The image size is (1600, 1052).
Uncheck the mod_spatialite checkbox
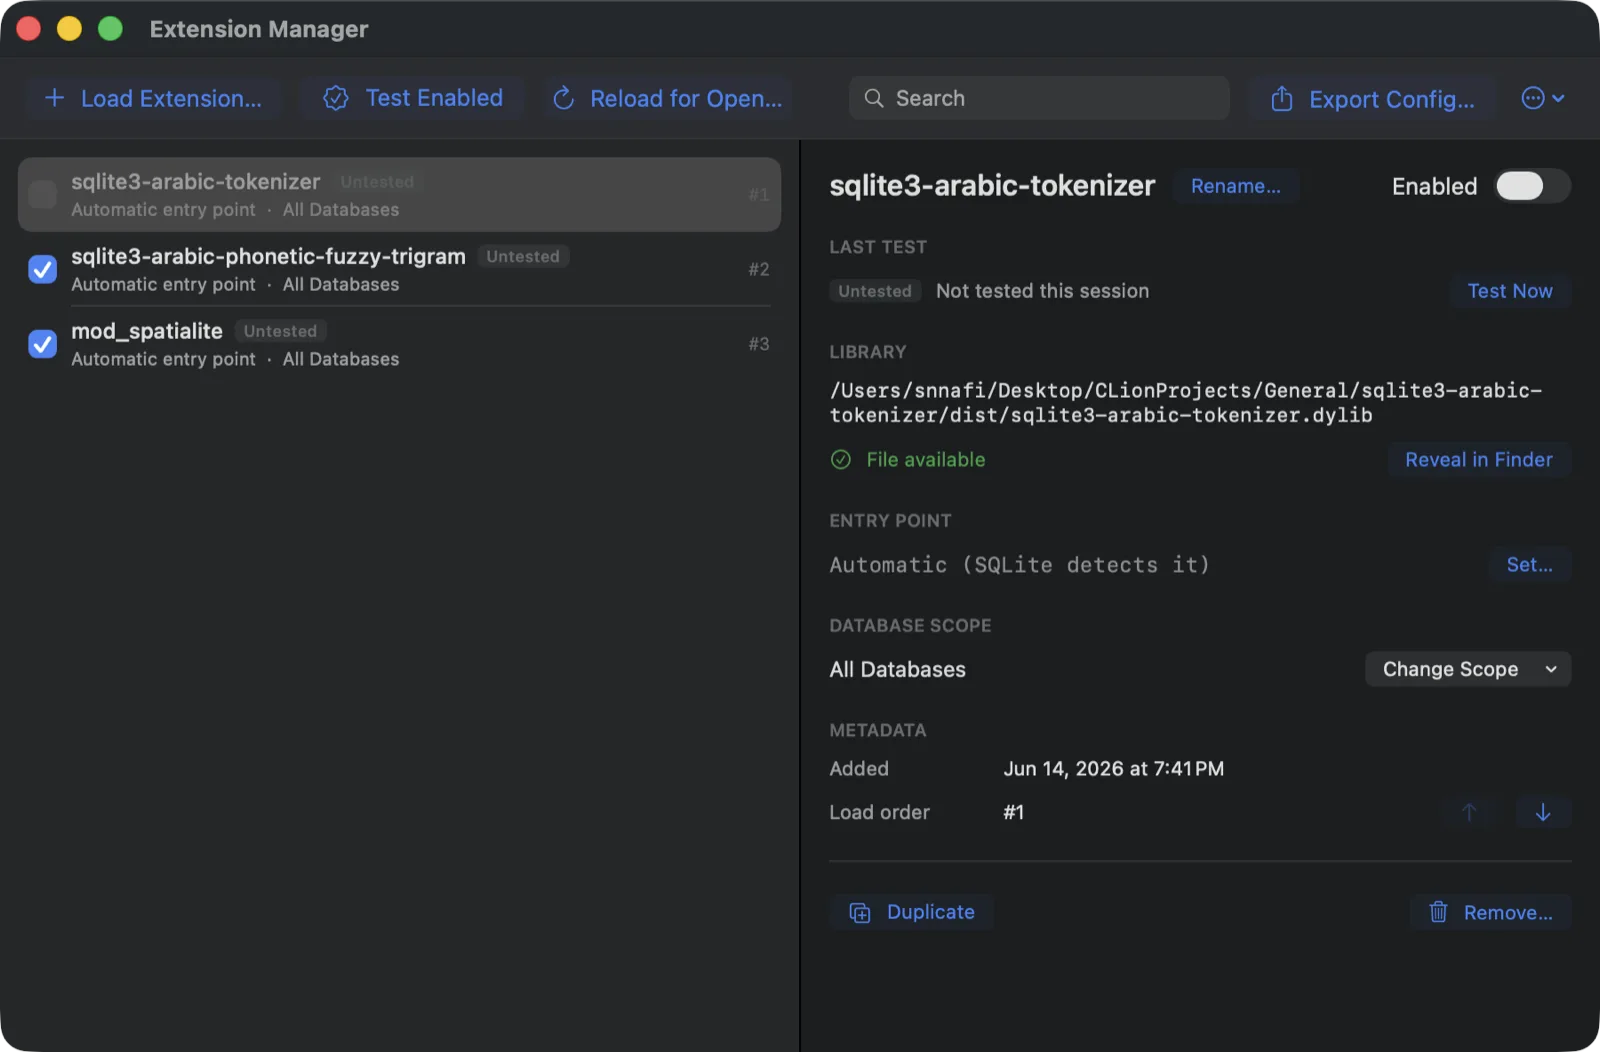(43, 344)
